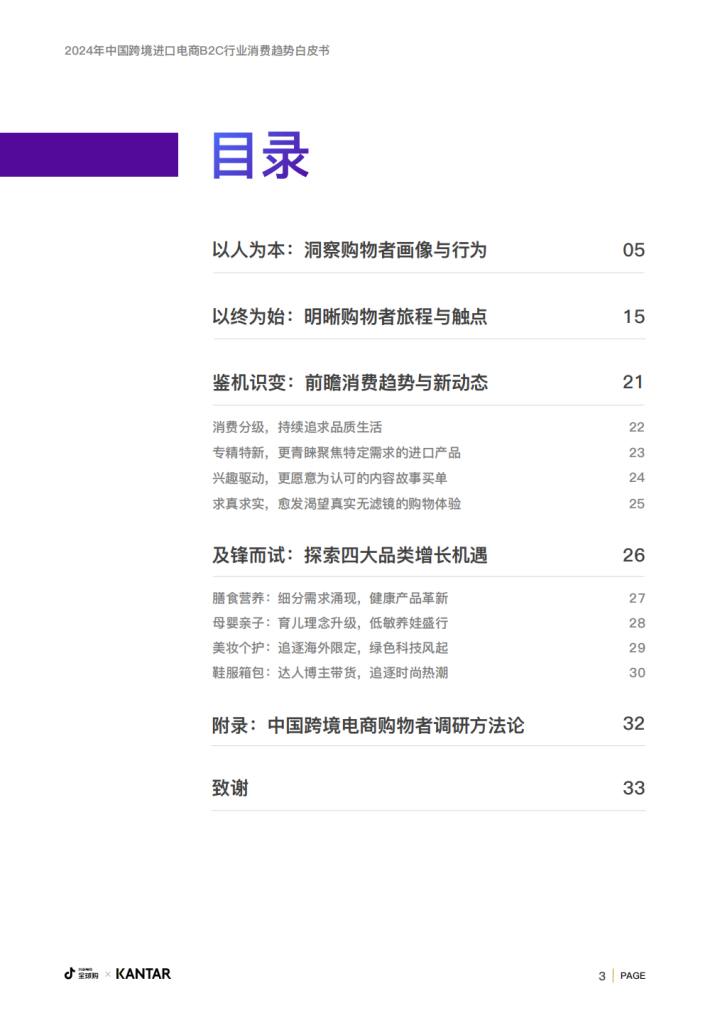Select entry '消费分级，持续追求品质生活'
The height and width of the screenshot is (1025, 710).
click(x=297, y=427)
